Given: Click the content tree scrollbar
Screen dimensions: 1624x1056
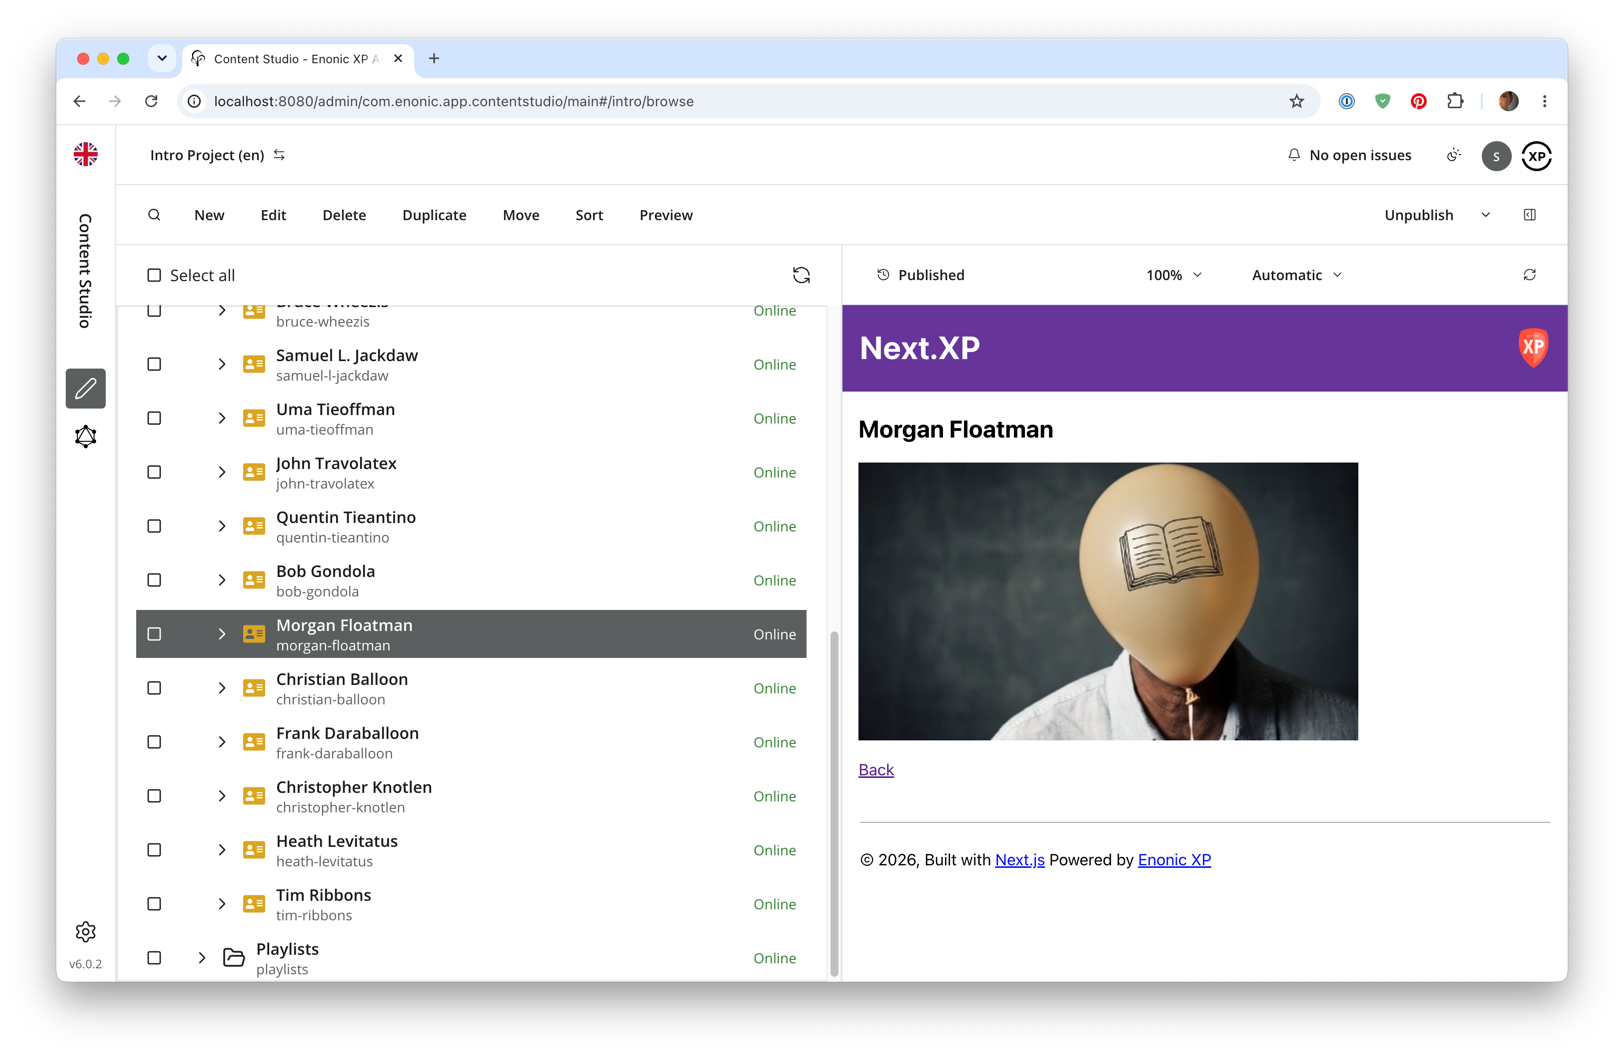Looking at the screenshot, I should (834, 803).
